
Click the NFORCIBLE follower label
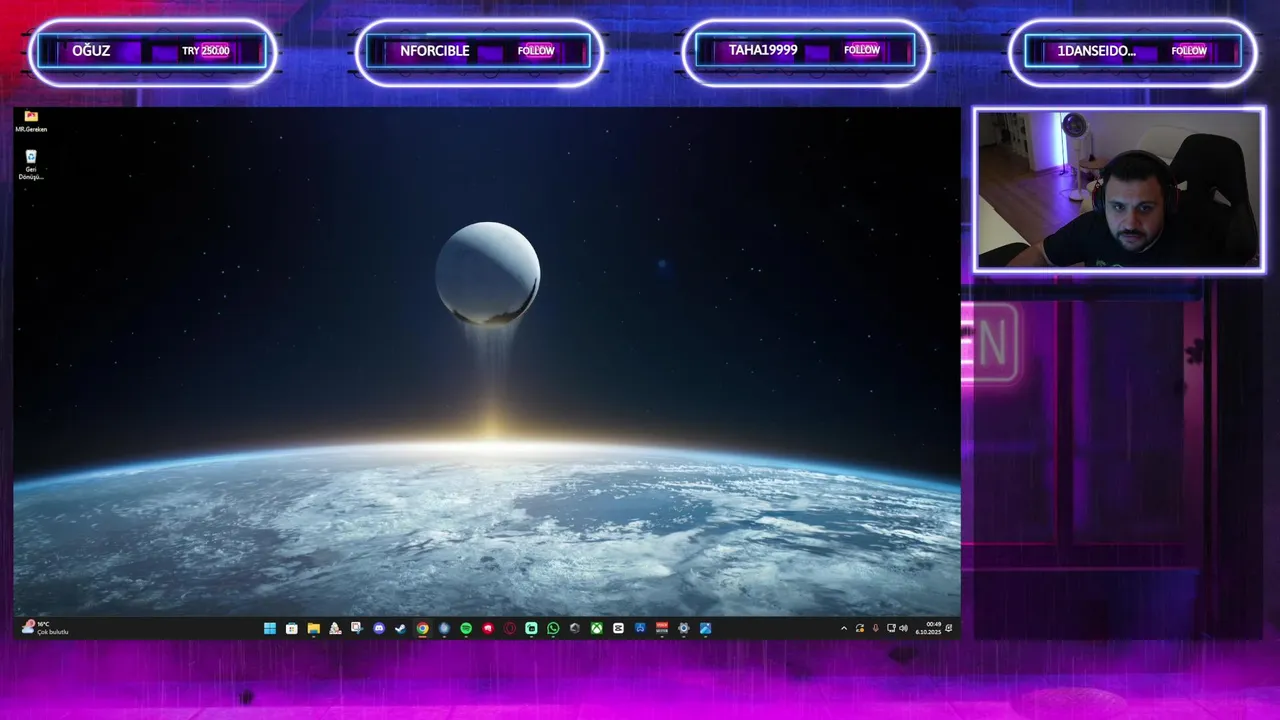[435, 51]
